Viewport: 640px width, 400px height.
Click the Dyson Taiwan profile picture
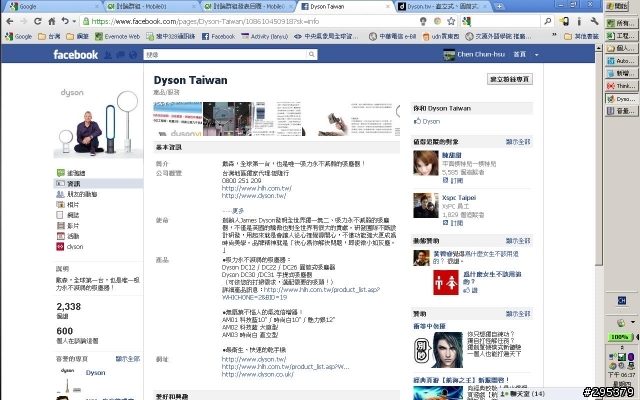[98, 122]
